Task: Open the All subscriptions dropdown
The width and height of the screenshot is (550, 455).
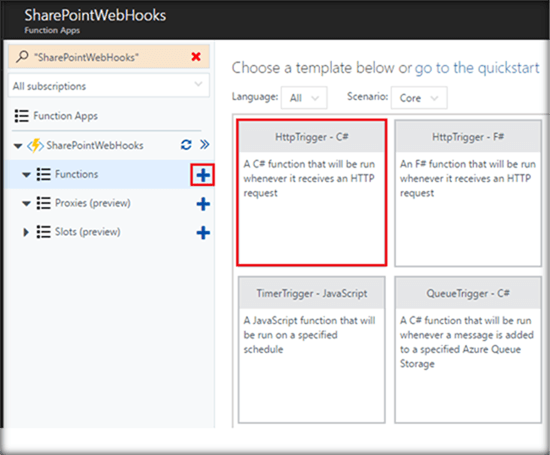Action: click(x=109, y=86)
